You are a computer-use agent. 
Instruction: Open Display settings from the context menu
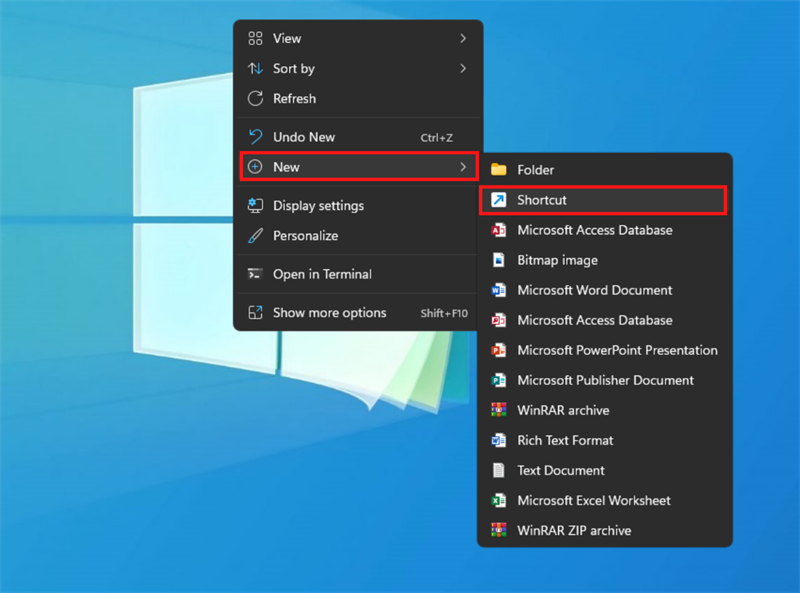[x=318, y=206]
